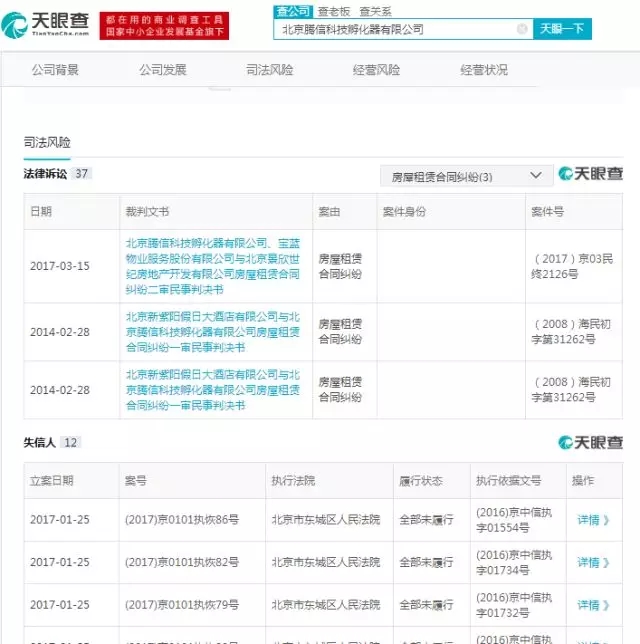Click 全部未履行 status in 执恢86号 row
The image size is (640, 644).
tap(426, 520)
